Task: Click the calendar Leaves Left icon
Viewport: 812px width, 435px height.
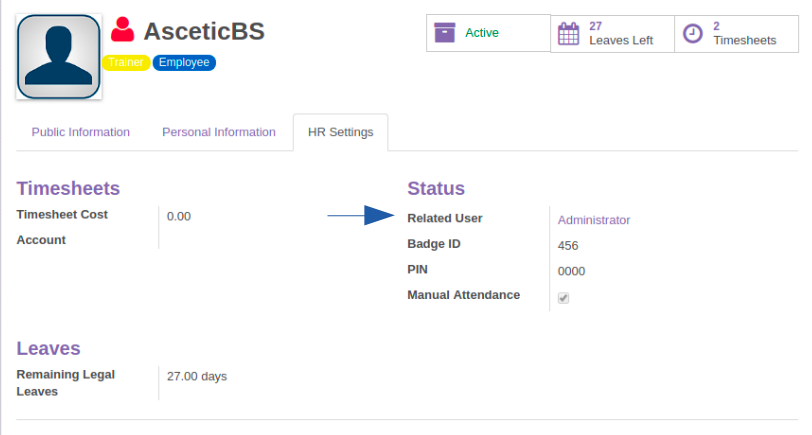Action: click(x=568, y=34)
